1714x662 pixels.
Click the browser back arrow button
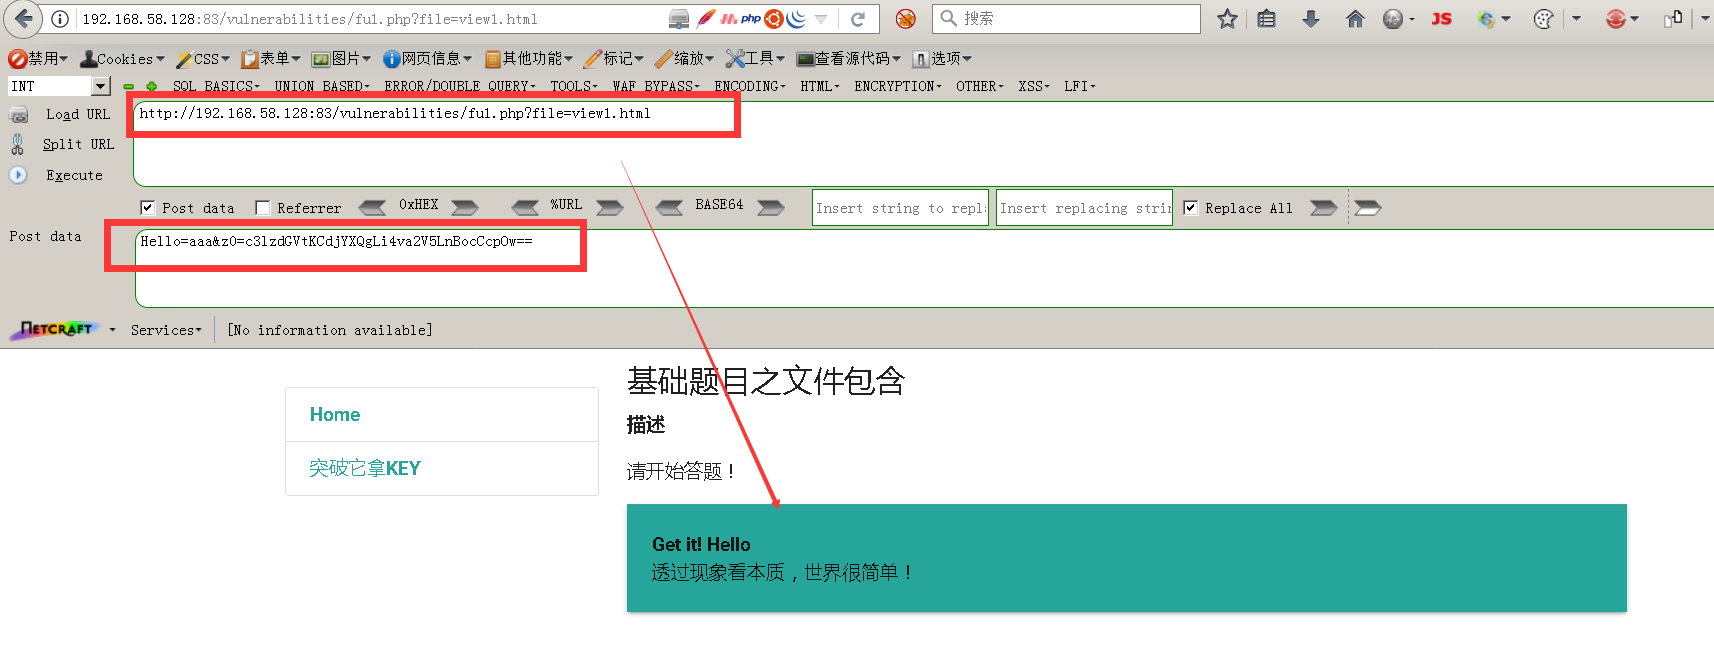click(x=23, y=18)
